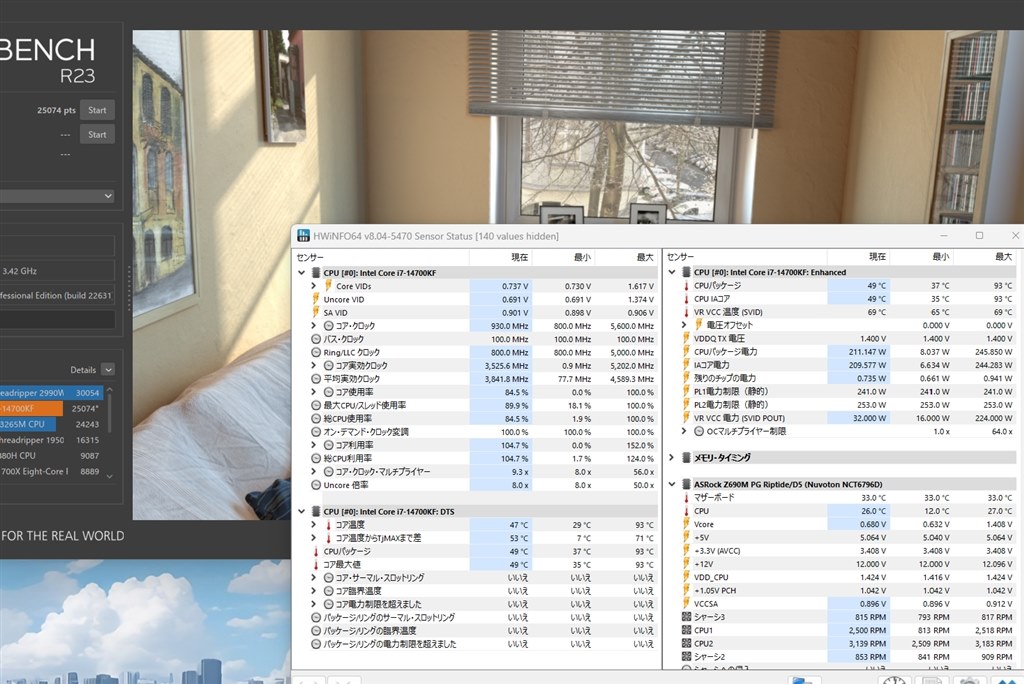Click the lightning icon beside Core VIDs
Image resolution: width=1024 pixels, height=684 pixels.
point(328,286)
